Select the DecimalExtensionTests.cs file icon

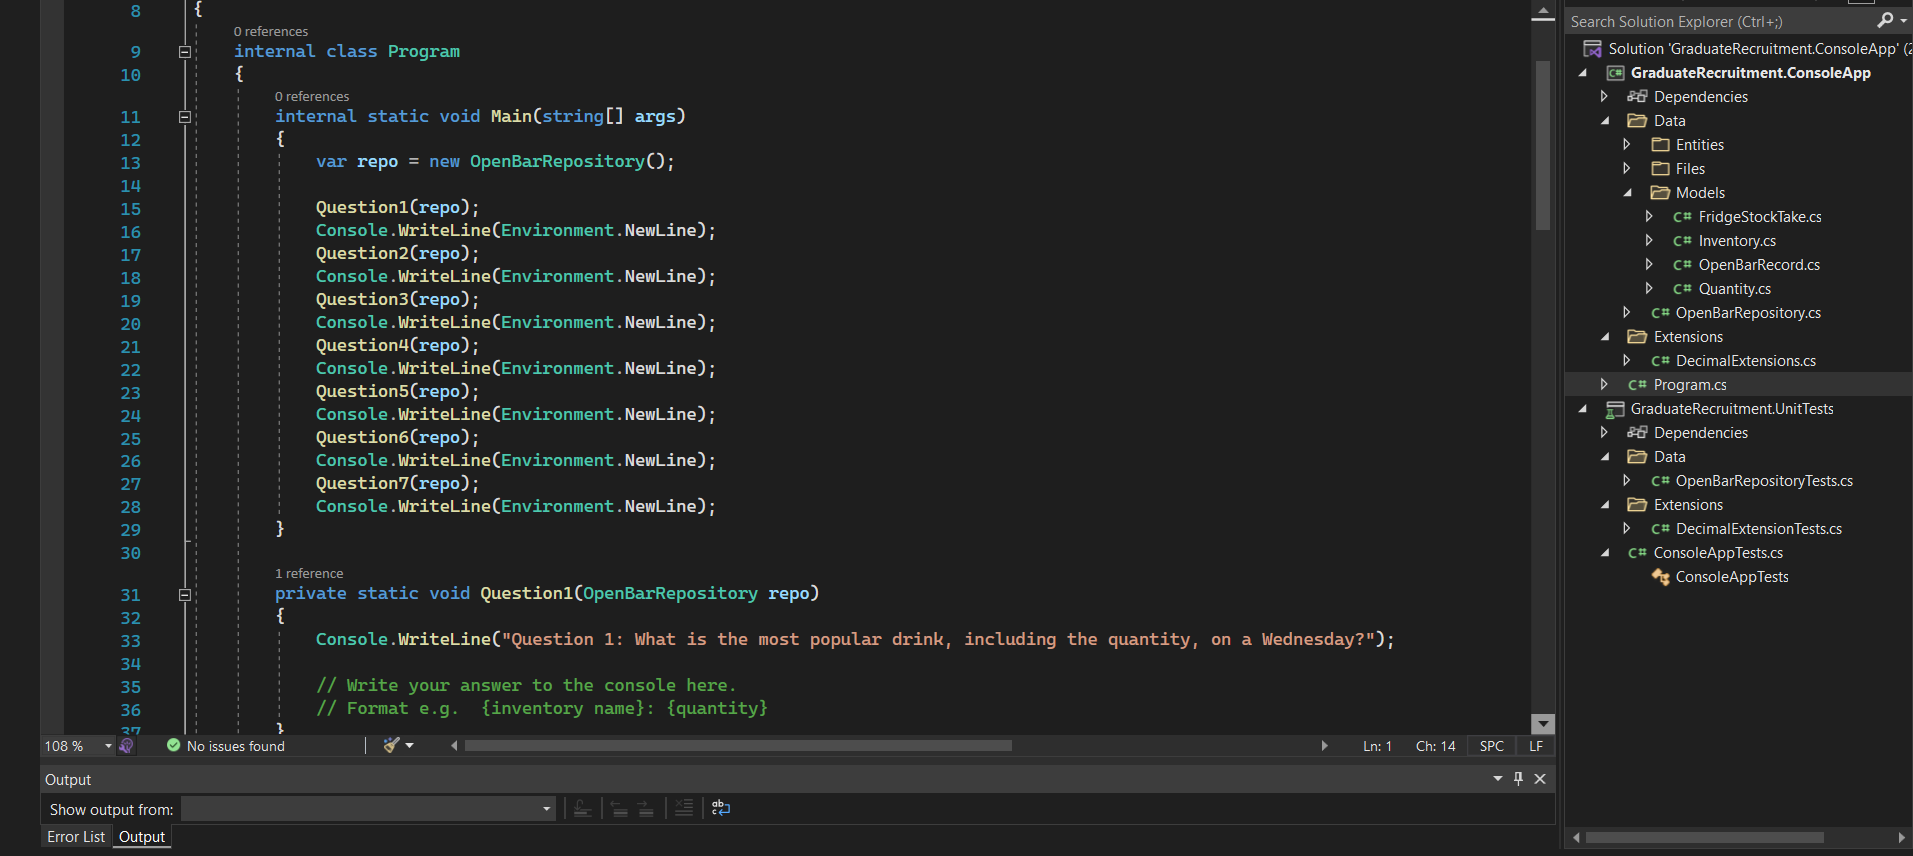tap(1660, 529)
